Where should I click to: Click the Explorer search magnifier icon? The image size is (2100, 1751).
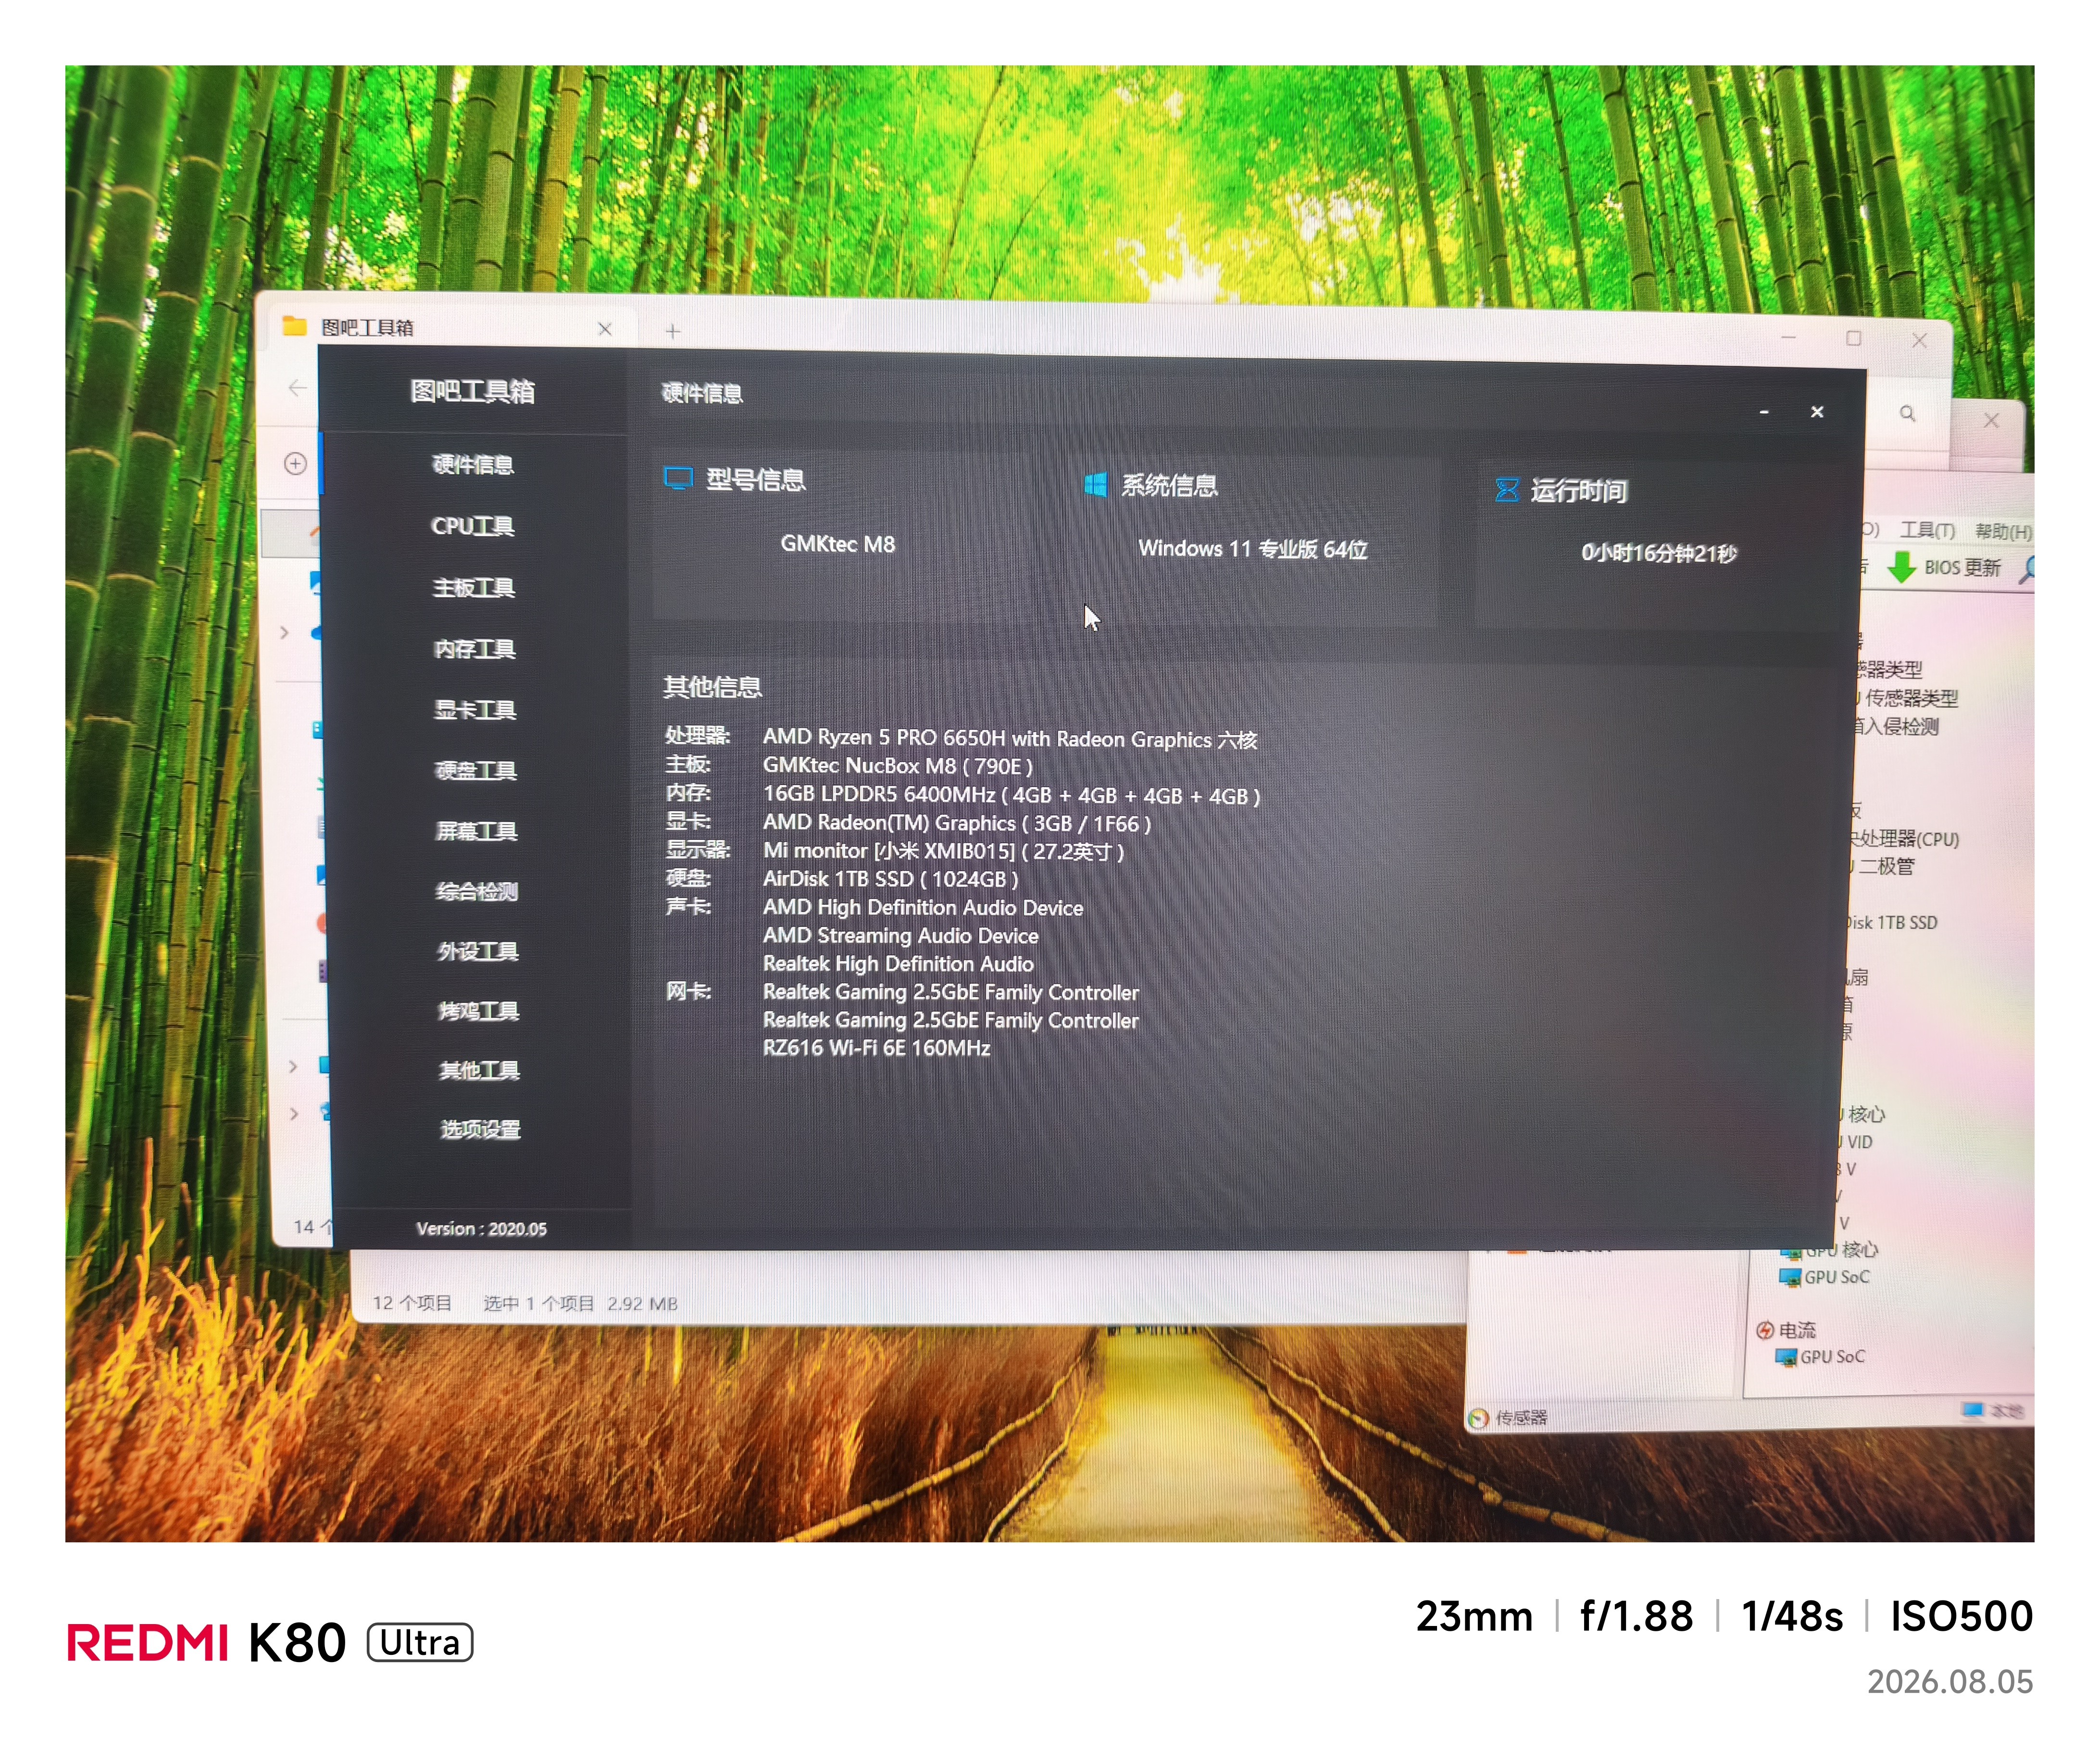(1907, 413)
